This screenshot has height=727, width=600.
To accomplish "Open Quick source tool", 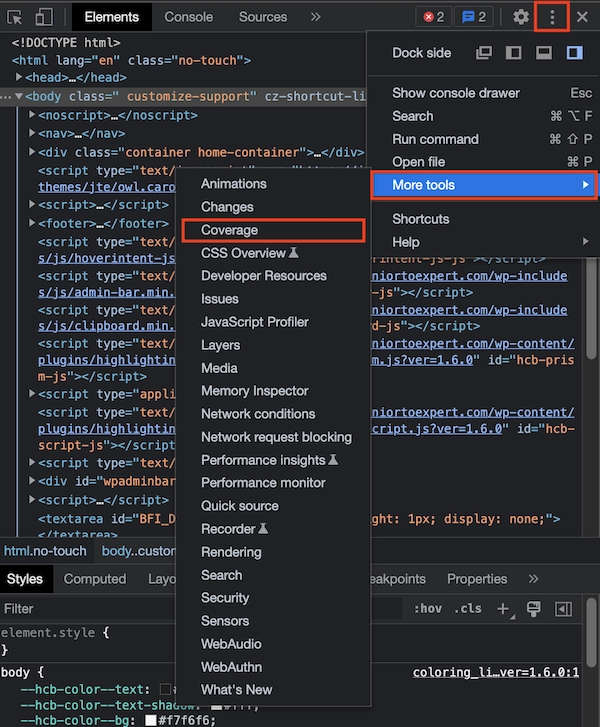I will (x=273, y=506).
